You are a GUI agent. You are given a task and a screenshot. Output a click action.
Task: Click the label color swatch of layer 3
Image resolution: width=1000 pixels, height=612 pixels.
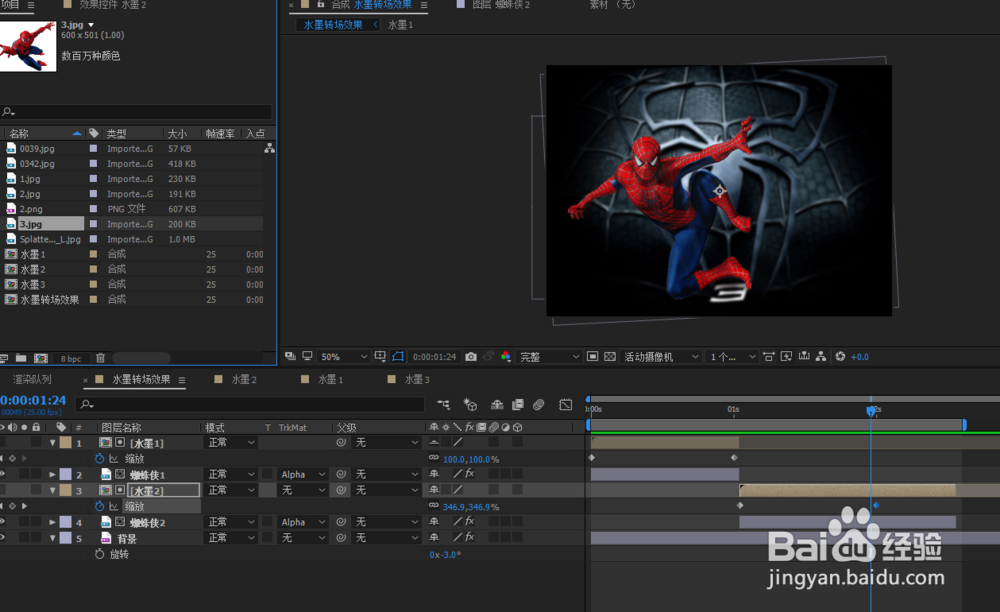[66, 490]
